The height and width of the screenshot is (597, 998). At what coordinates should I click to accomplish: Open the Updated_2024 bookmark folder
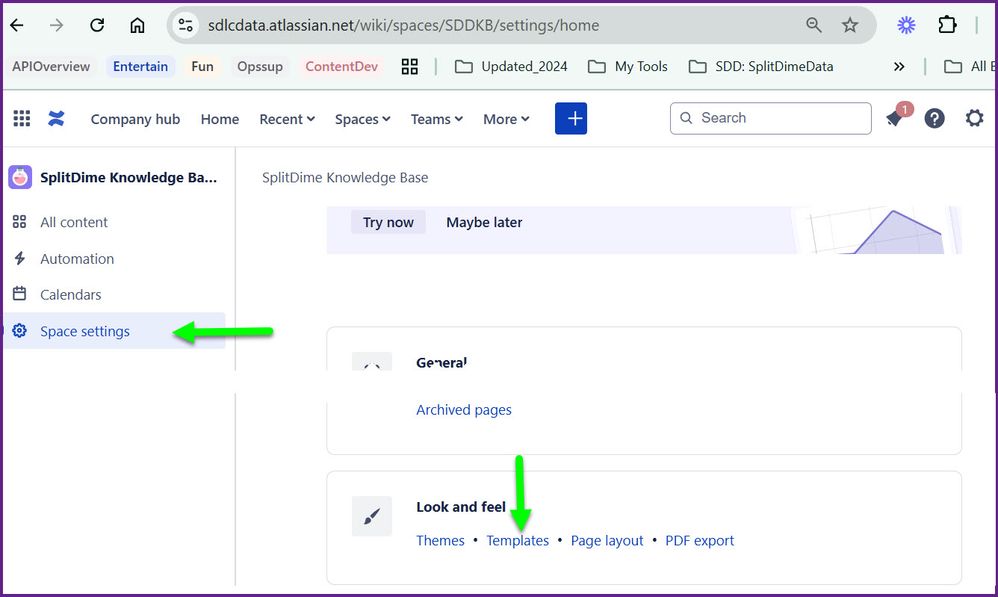click(x=511, y=66)
